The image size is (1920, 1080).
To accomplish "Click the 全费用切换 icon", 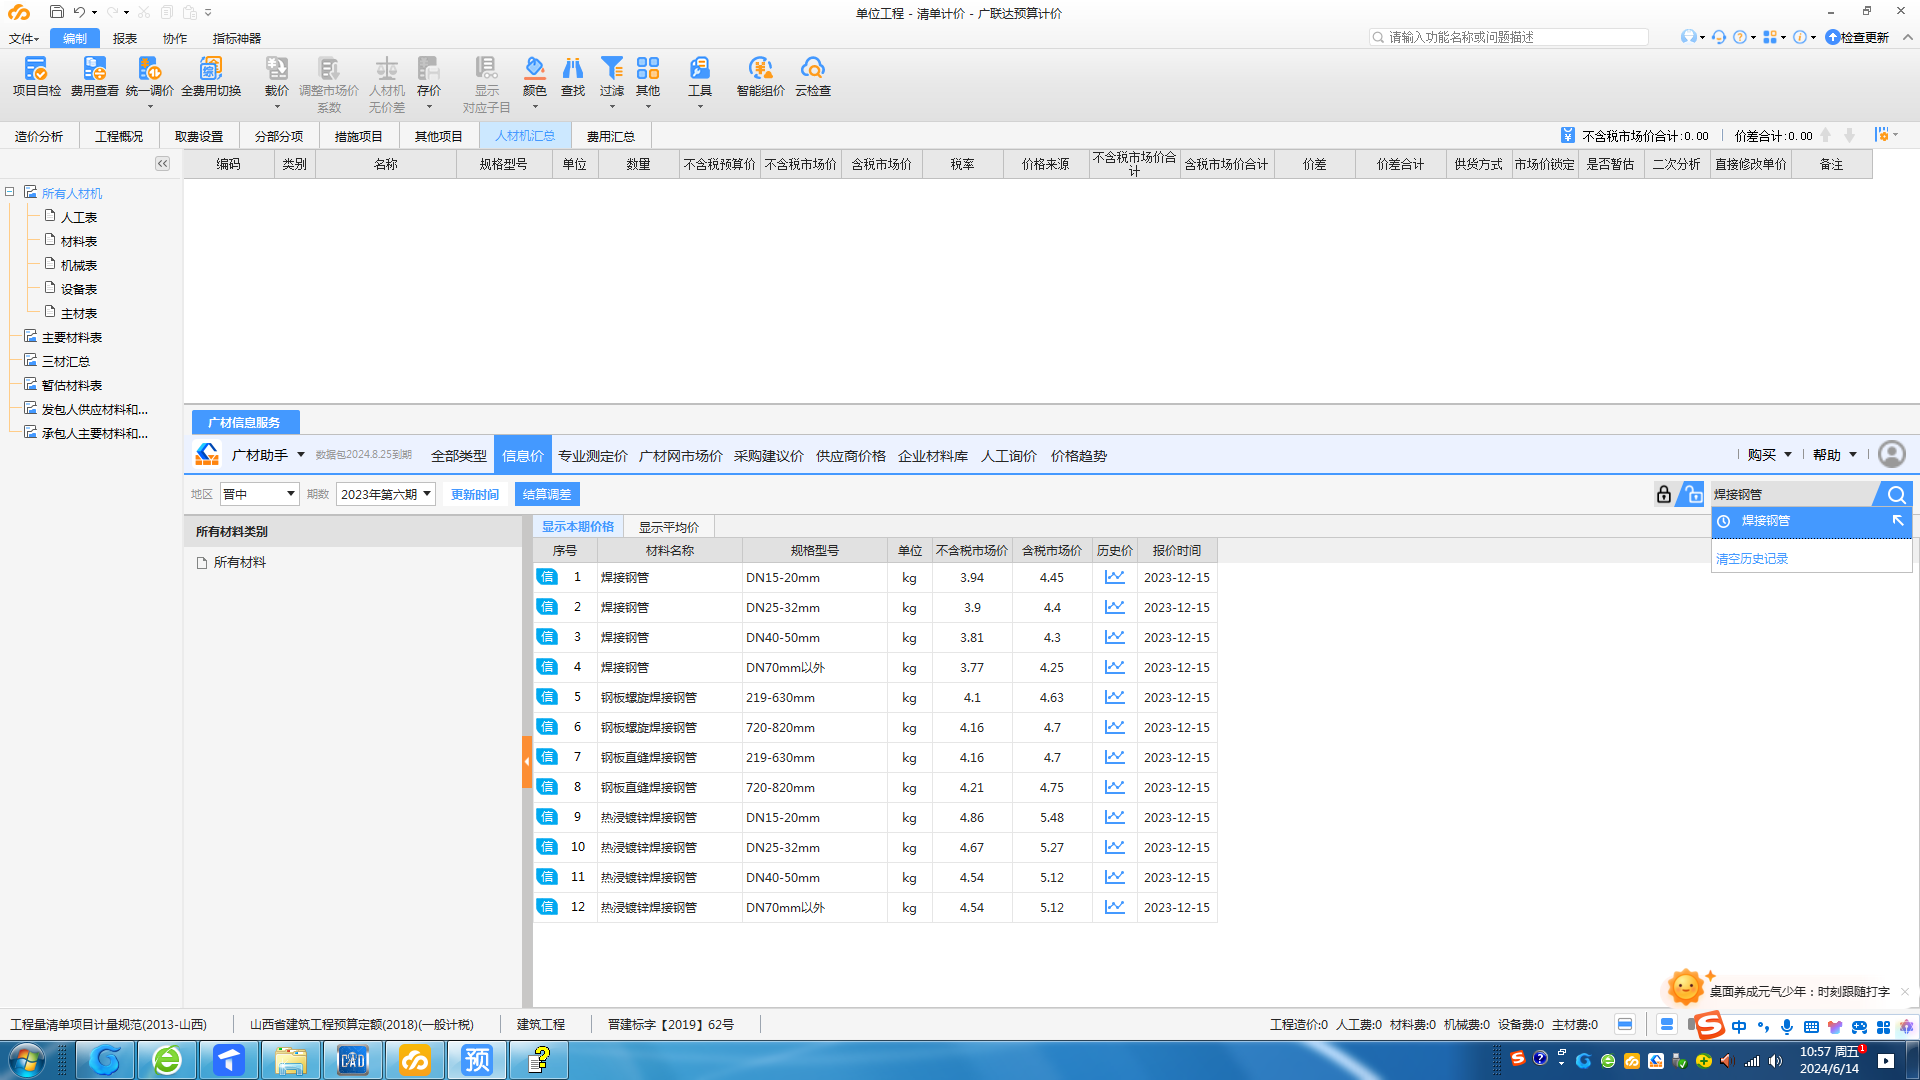I will tap(211, 77).
